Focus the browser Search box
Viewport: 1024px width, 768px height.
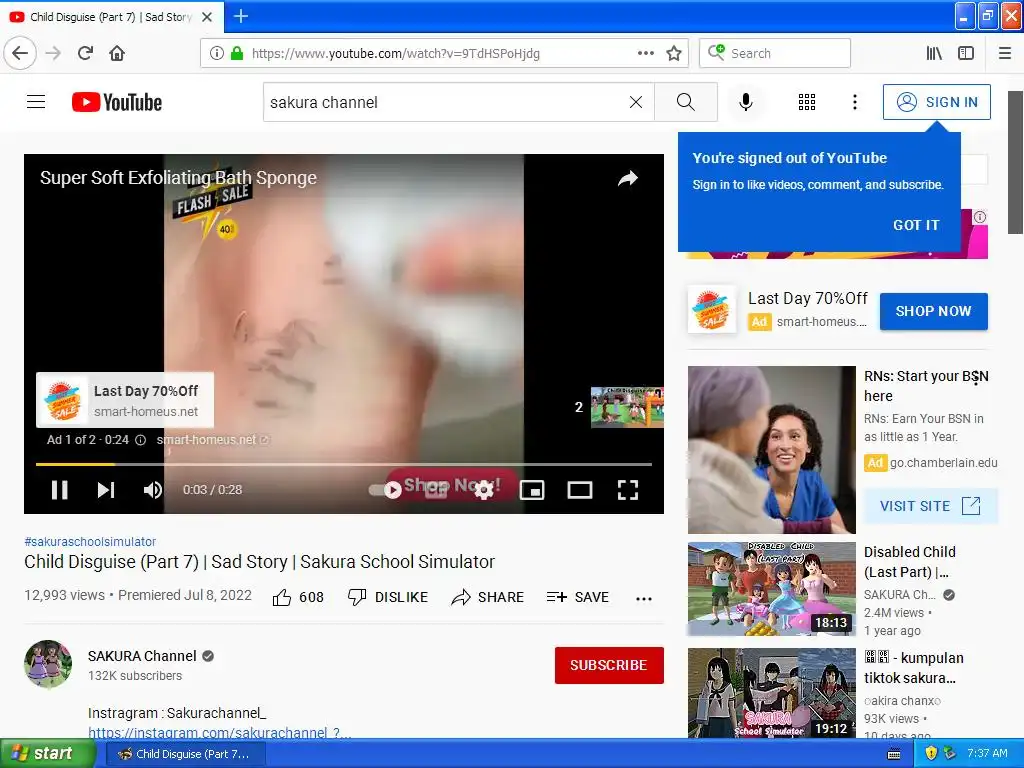(775, 53)
